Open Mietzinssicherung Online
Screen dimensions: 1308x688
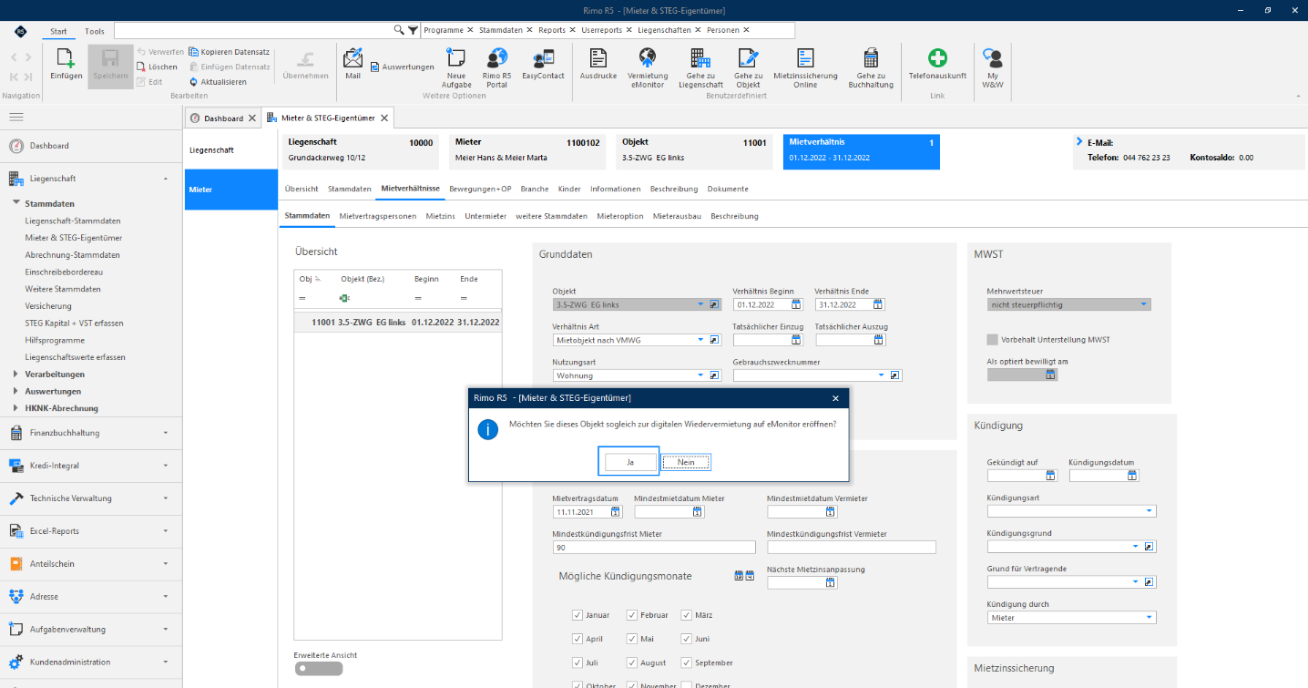tap(805, 67)
